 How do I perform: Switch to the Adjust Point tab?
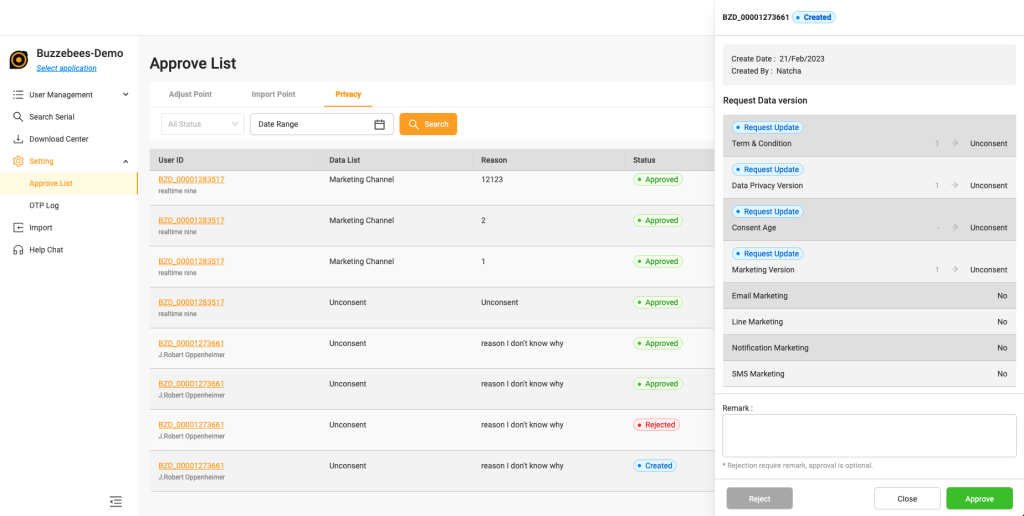(190, 94)
